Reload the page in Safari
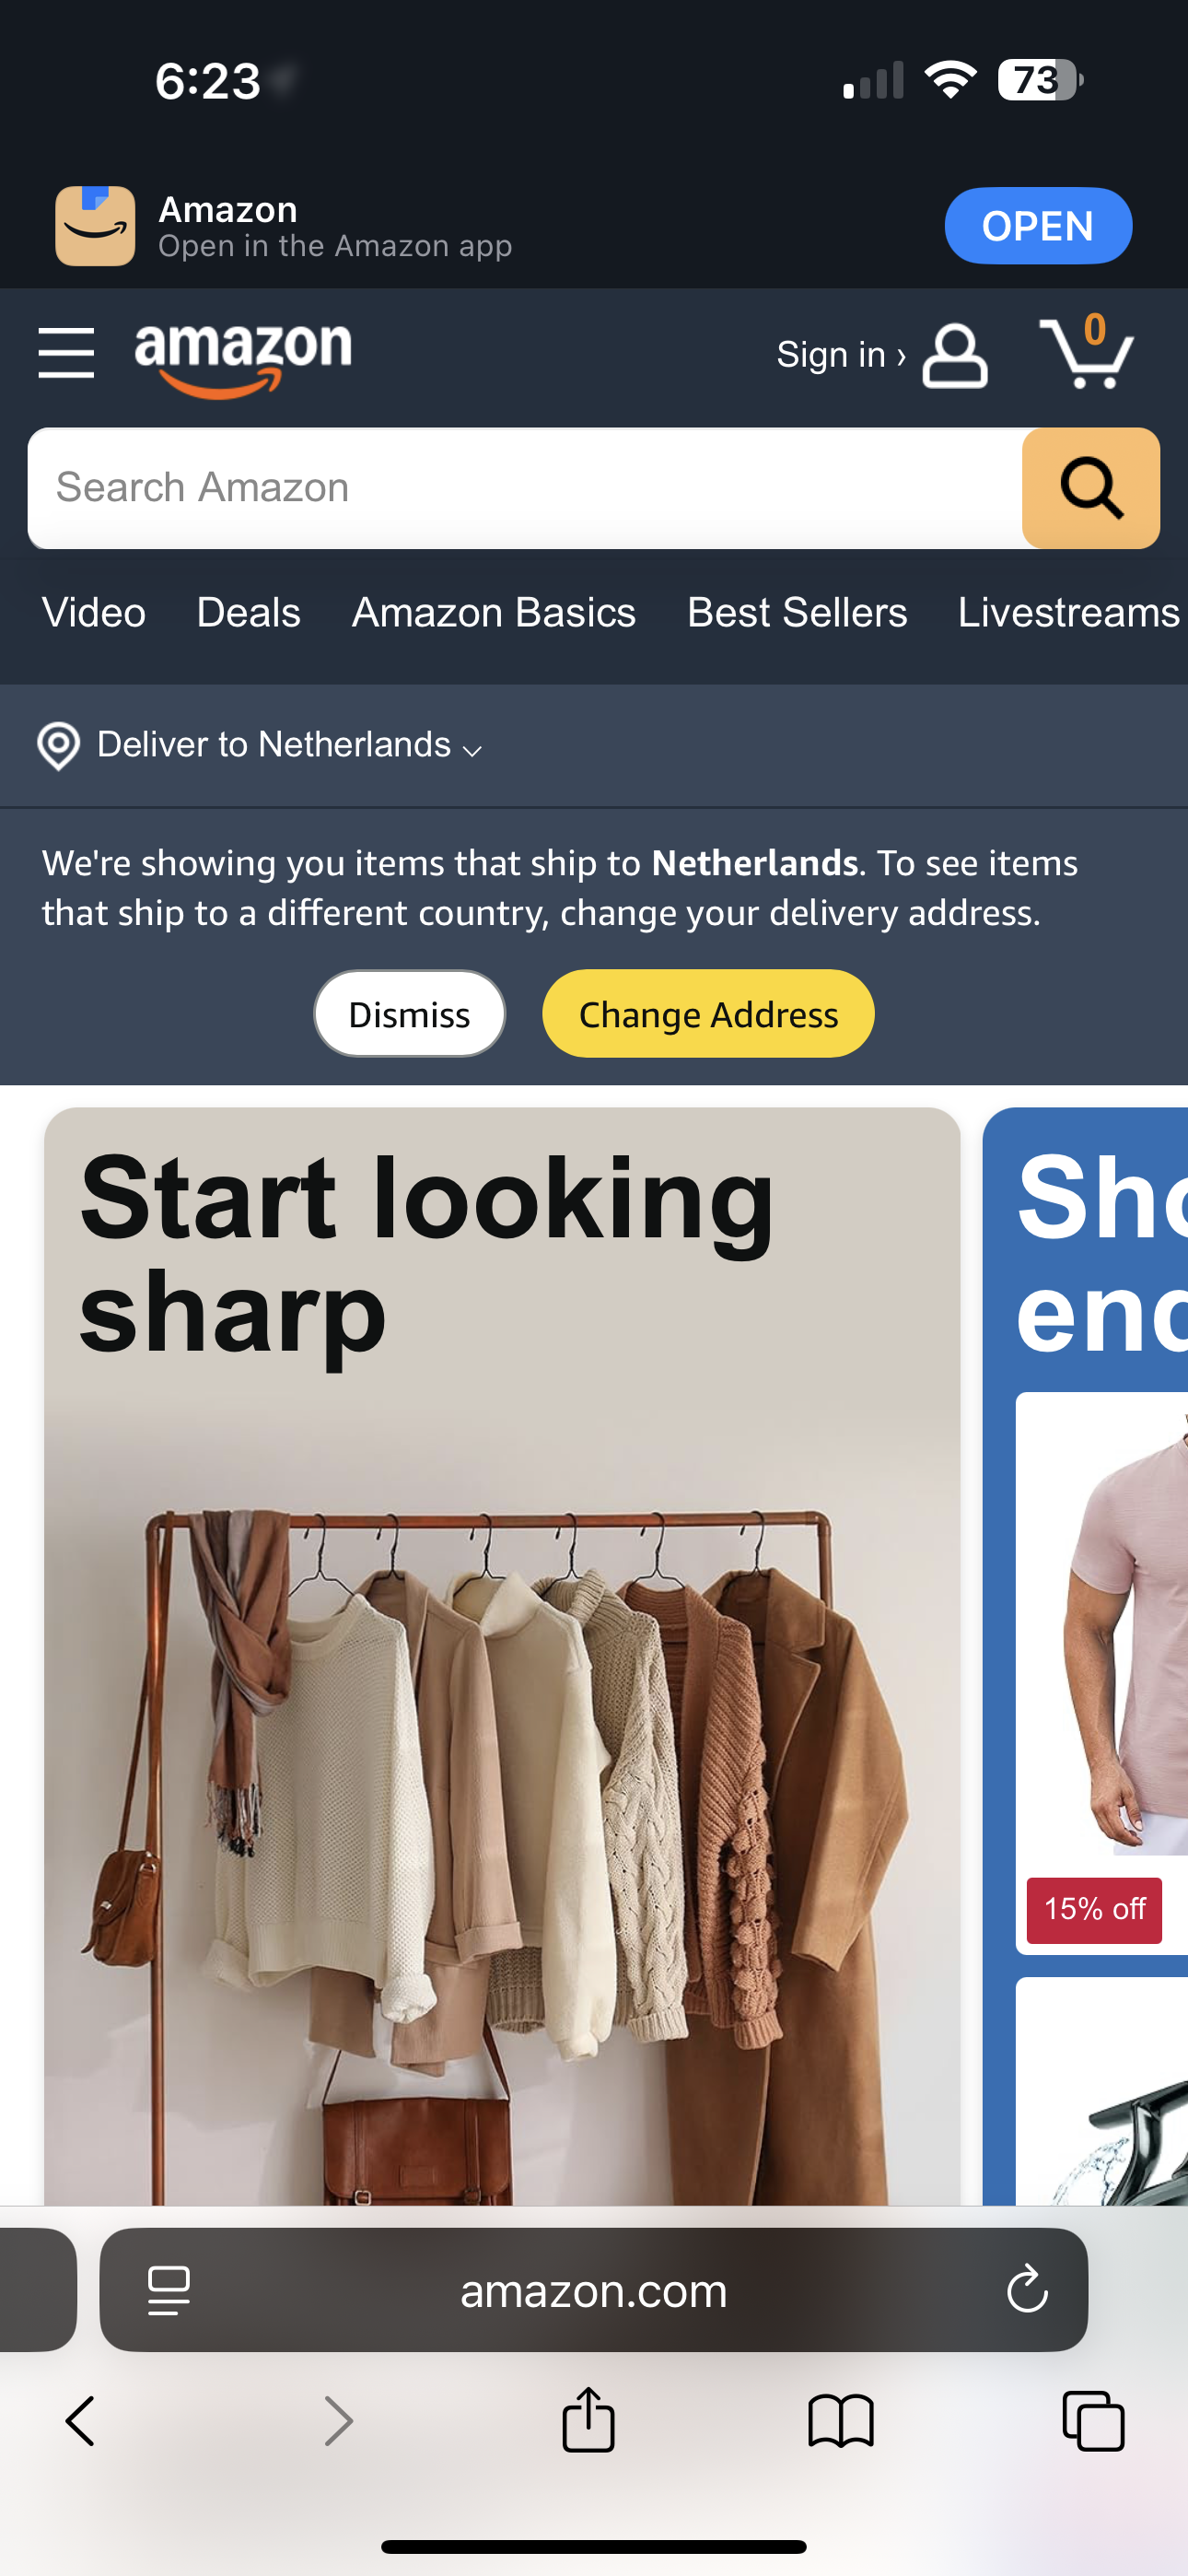Image resolution: width=1188 pixels, height=2576 pixels. [1026, 2289]
